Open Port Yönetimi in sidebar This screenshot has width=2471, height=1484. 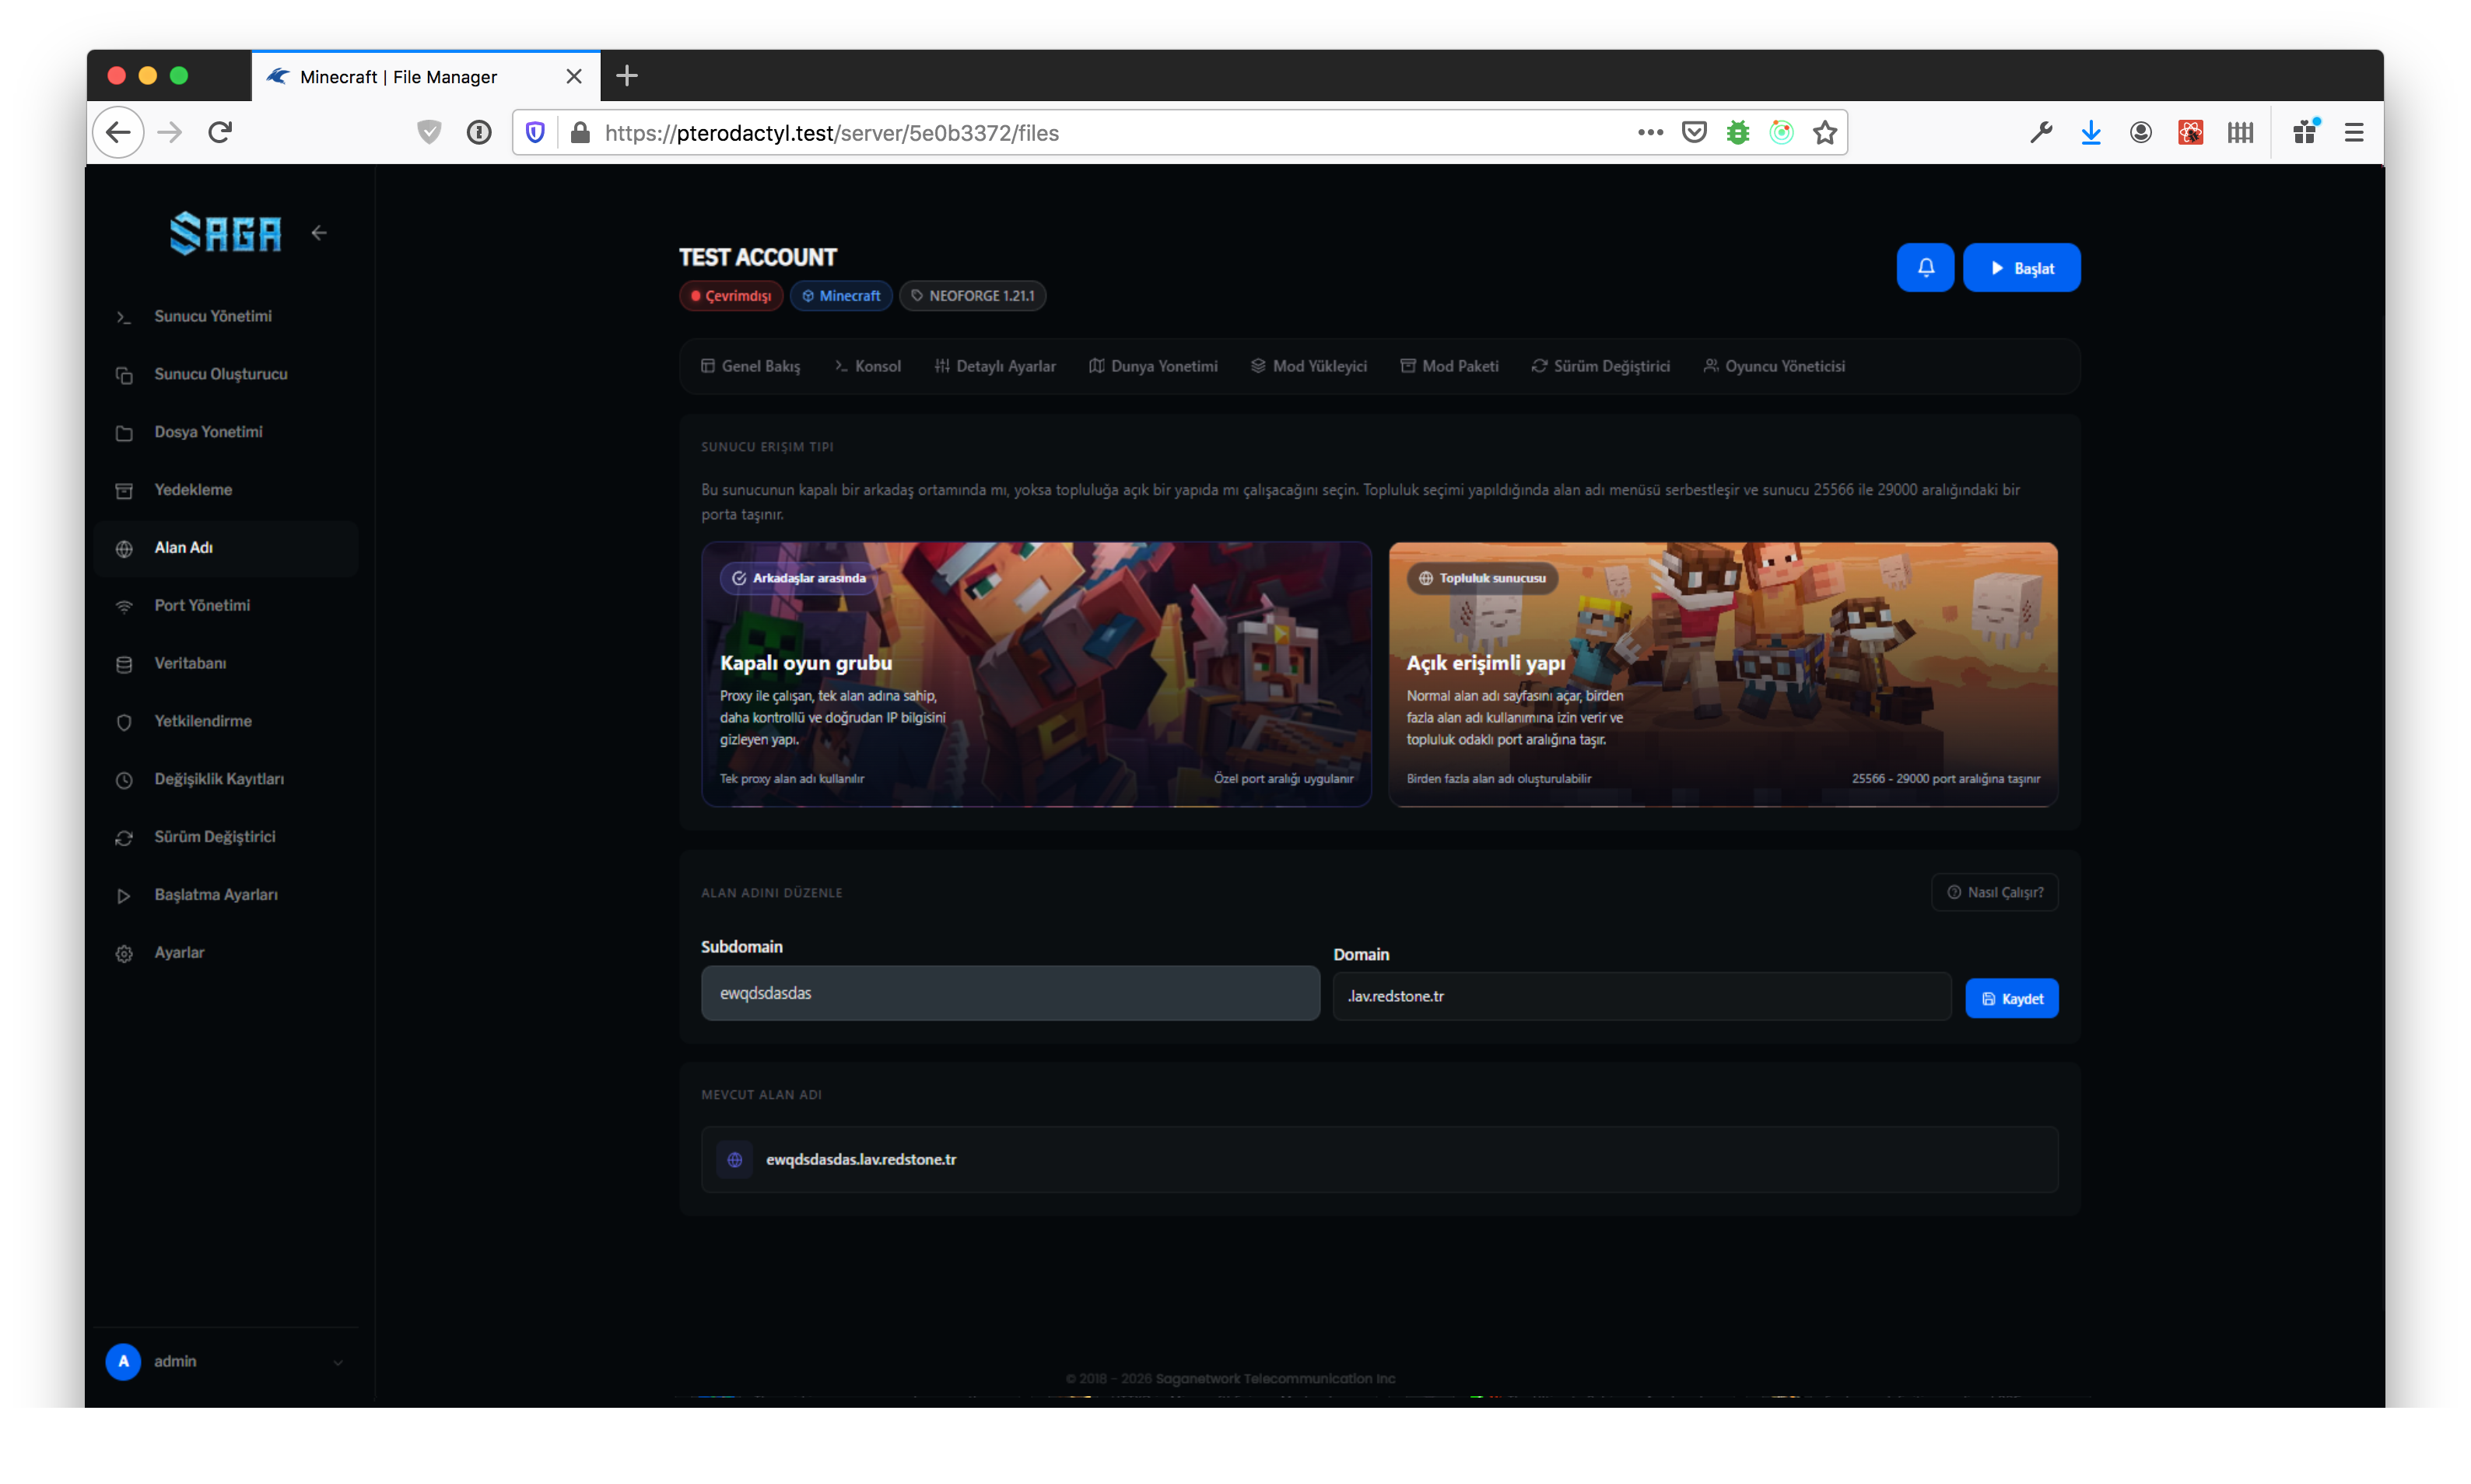pos(226,605)
